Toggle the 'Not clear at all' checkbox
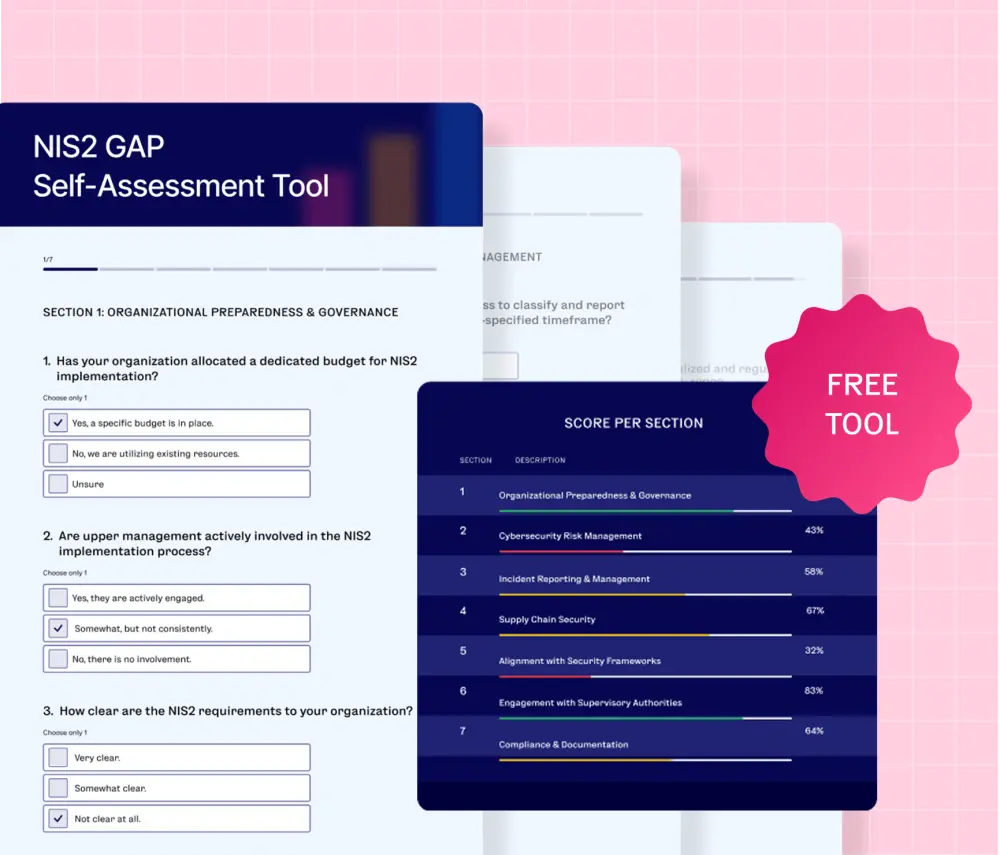Screen dimensions: 1000x855 (x=58, y=818)
